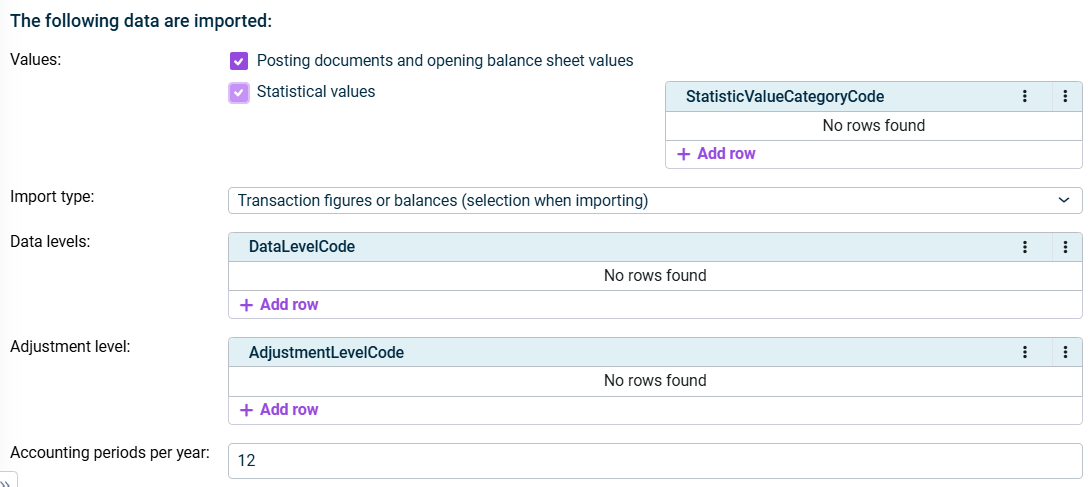Sort by StatisticValueCategoryCode column header
1088x487 pixels.
point(784,96)
